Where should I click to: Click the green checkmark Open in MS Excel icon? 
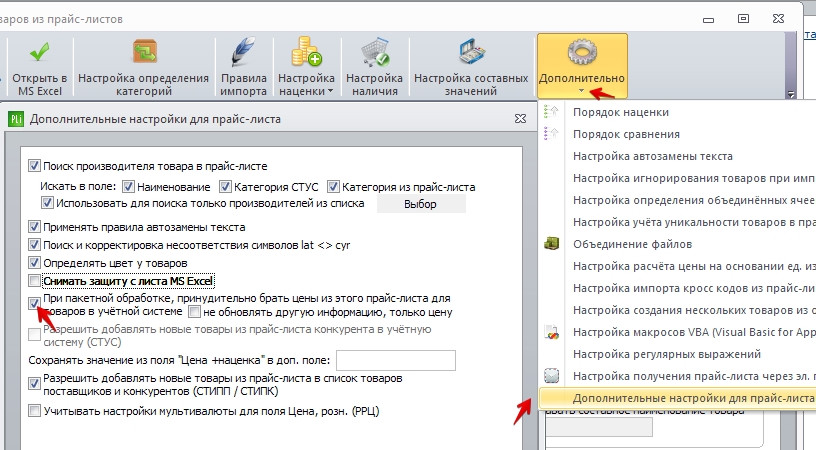[x=40, y=52]
